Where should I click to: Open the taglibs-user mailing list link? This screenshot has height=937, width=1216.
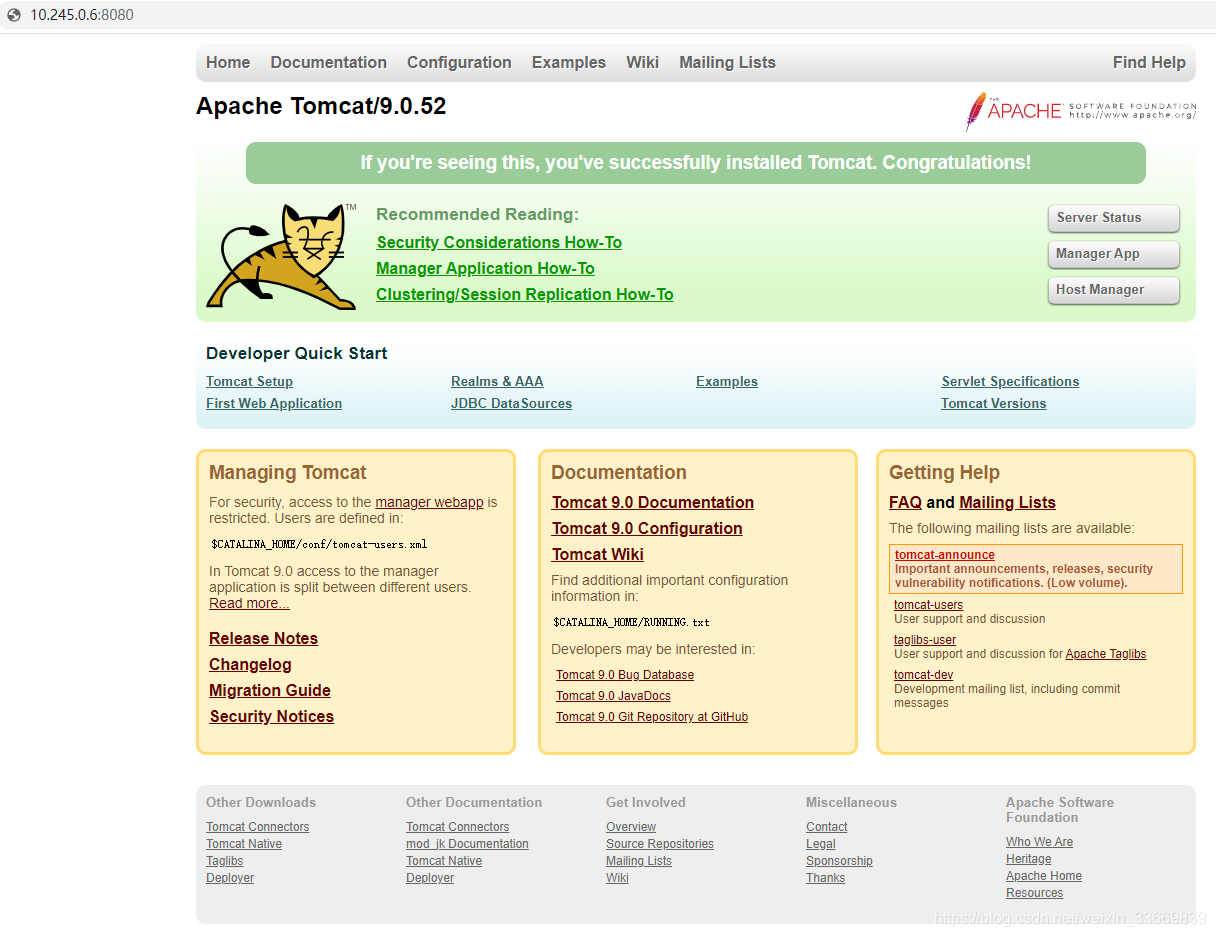point(925,640)
